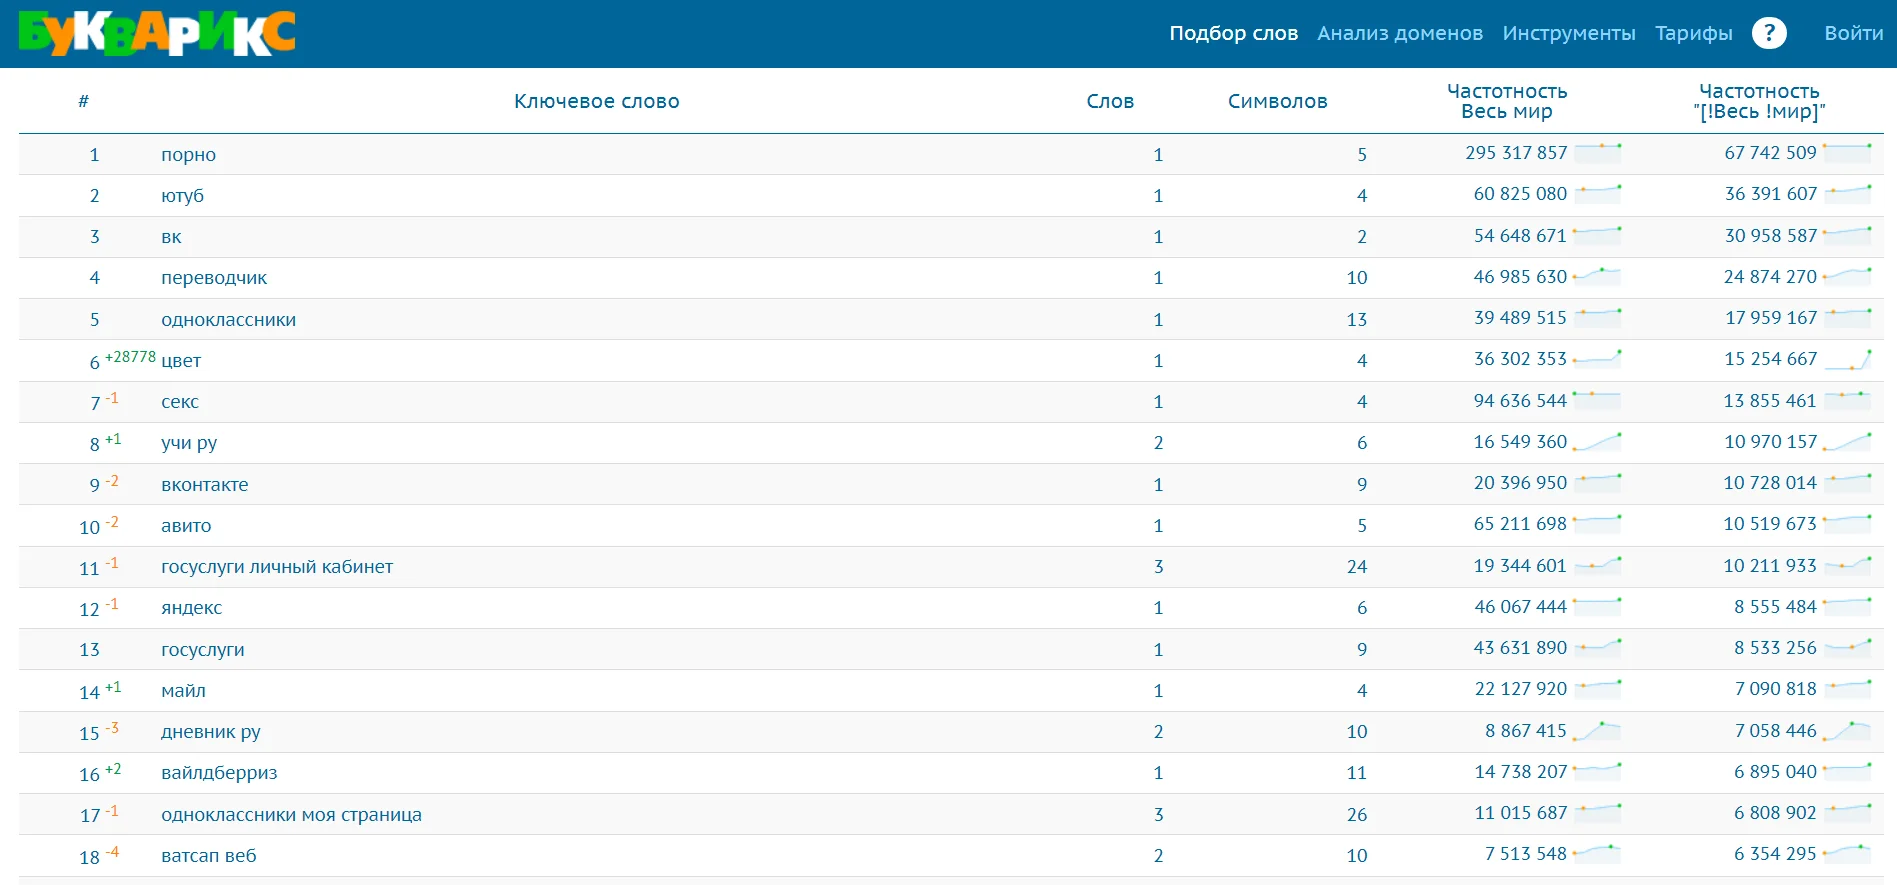Click exact-match sparkline for «дневник ру»

[x=1846, y=731]
